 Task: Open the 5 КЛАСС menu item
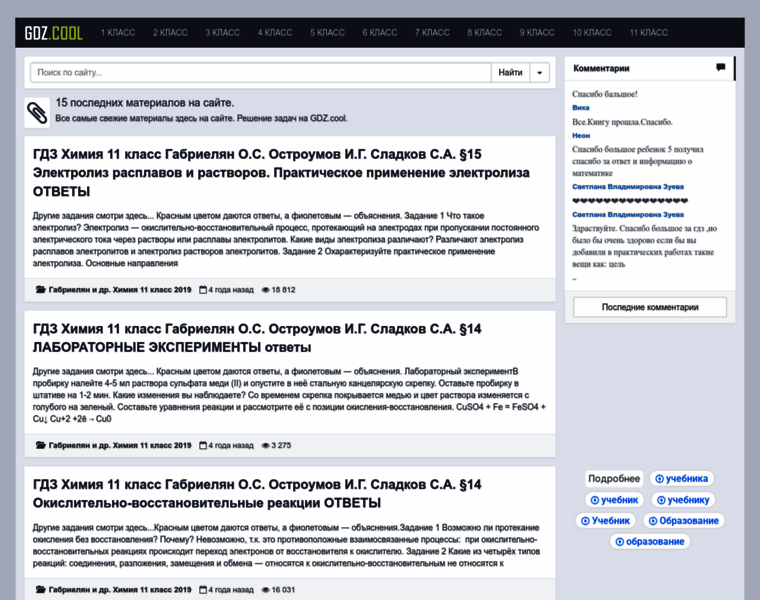click(x=327, y=32)
